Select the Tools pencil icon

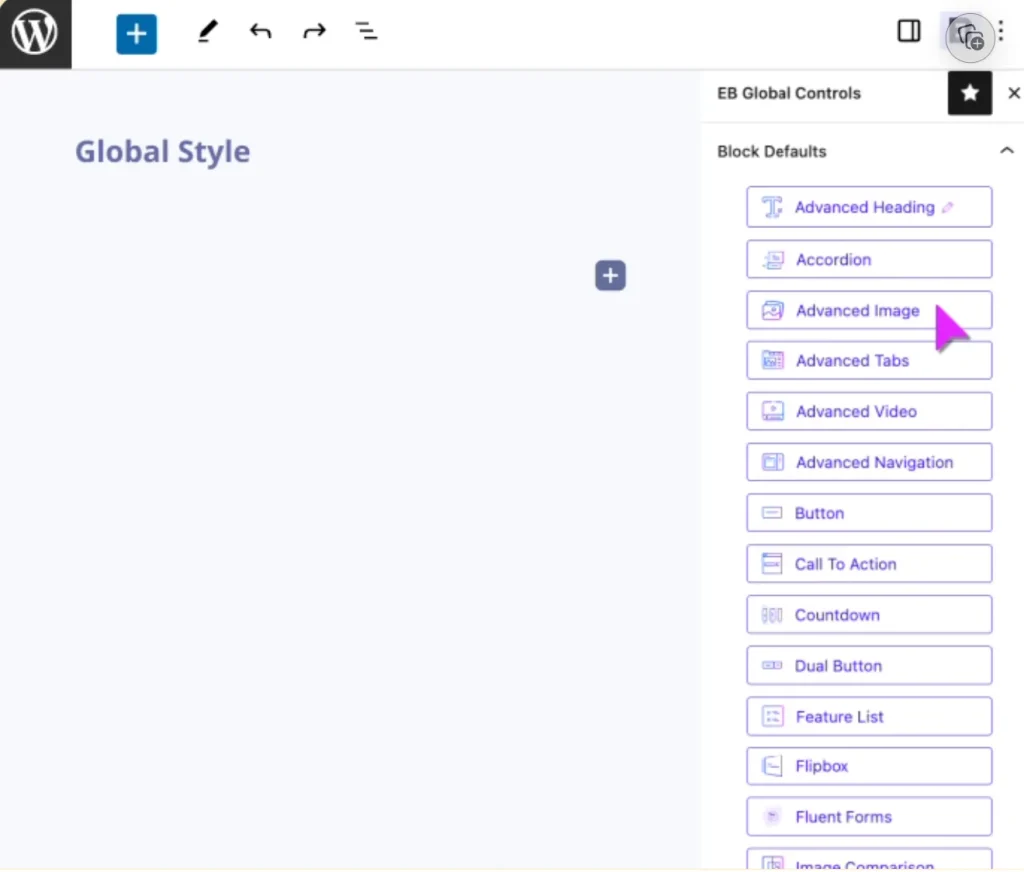(x=207, y=31)
